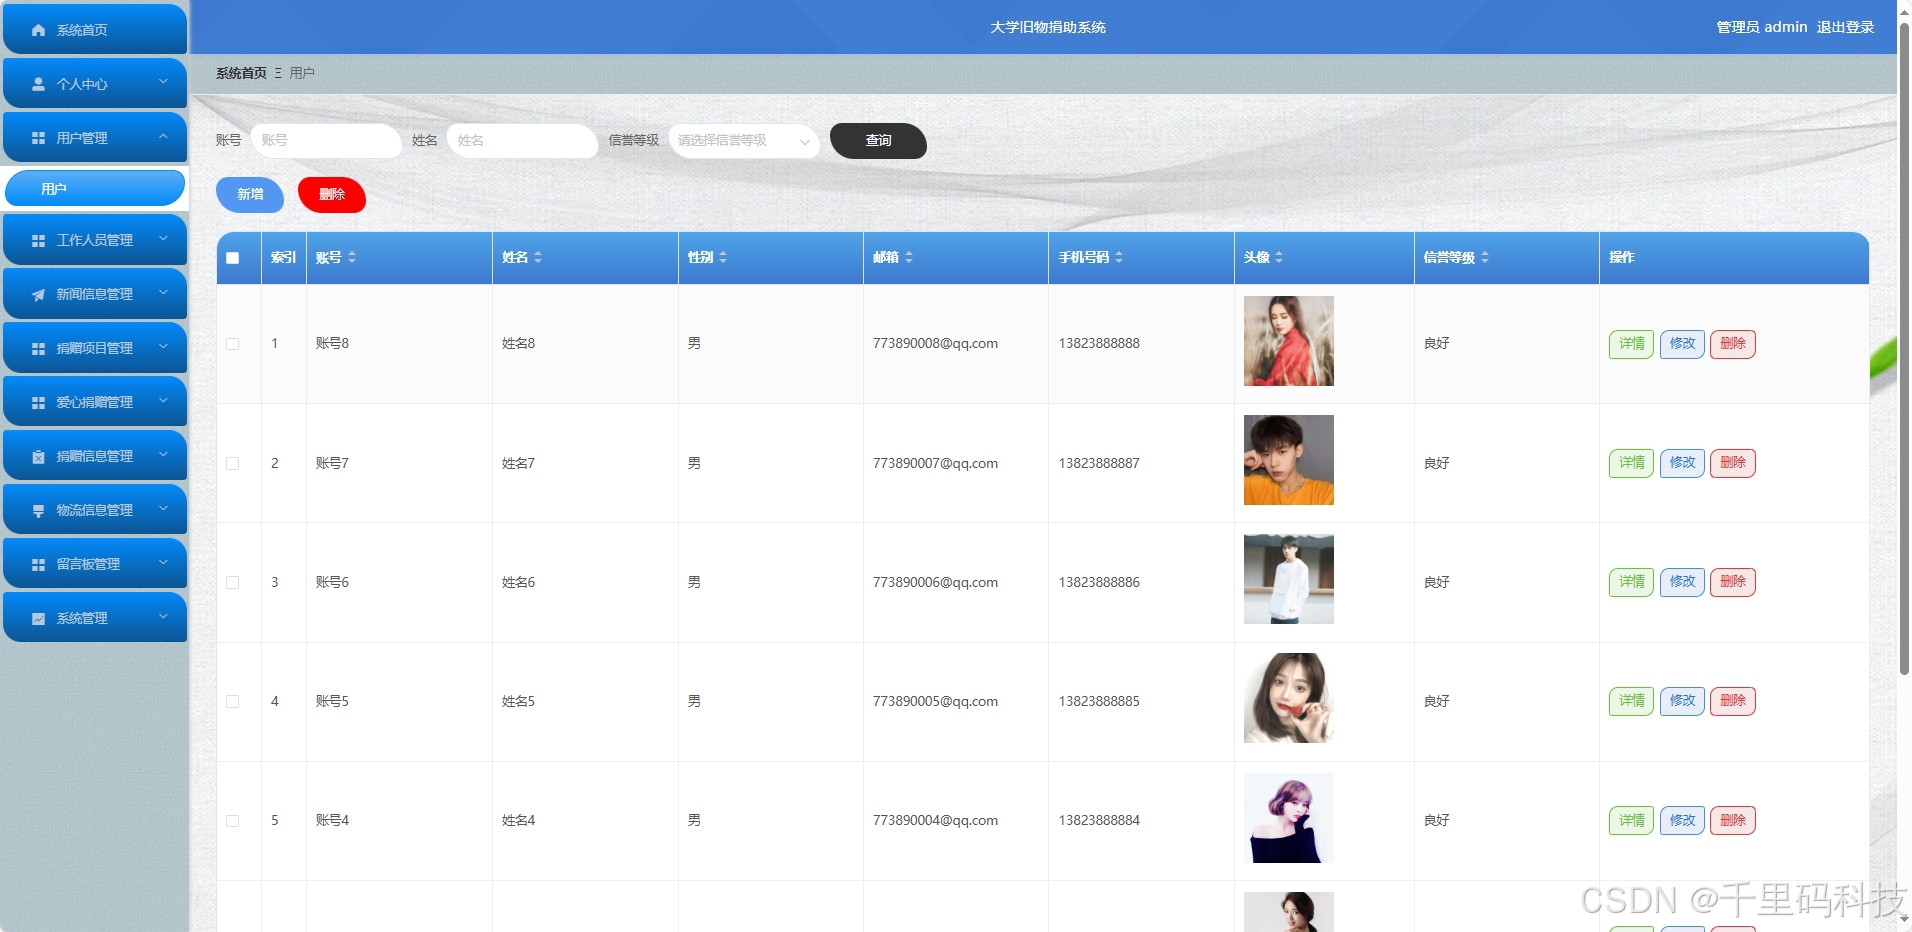Open avatar thumbnail of 账号4
The height and width of the screenshot is (932, 1912).
[x=1289, y=818]
